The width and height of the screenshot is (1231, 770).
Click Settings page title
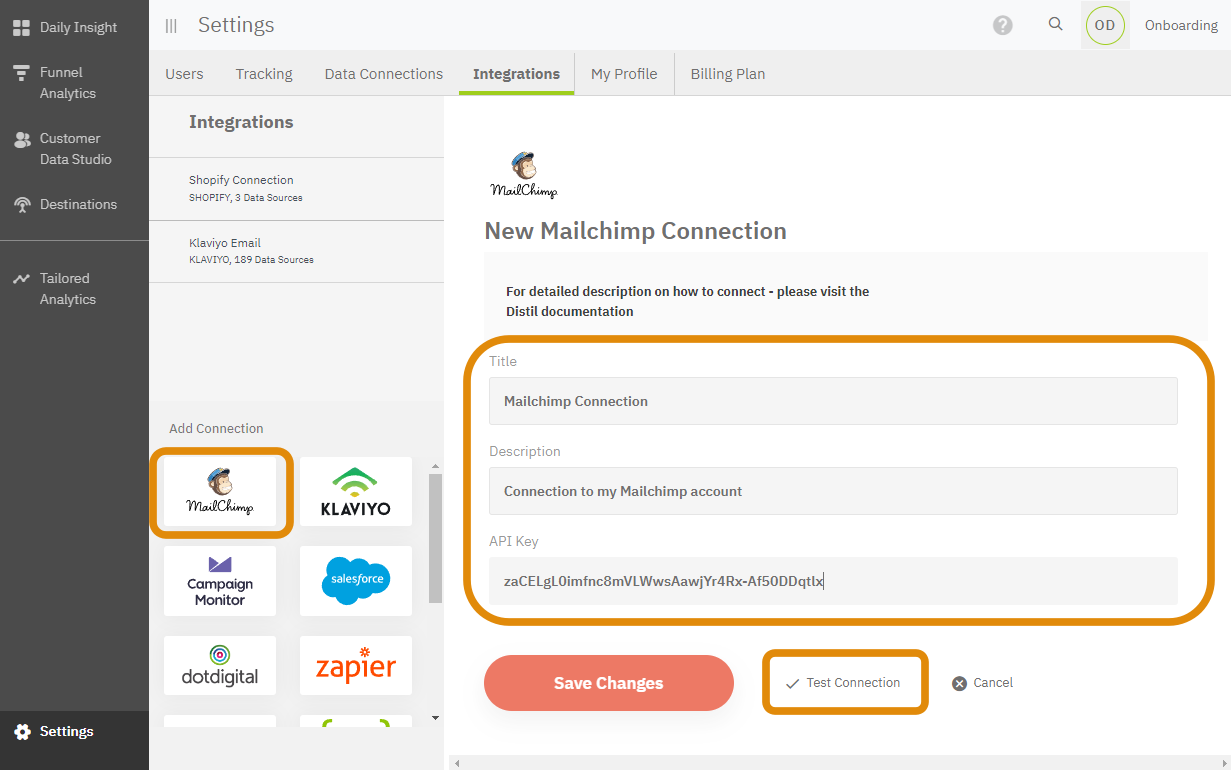pos(236,25)
